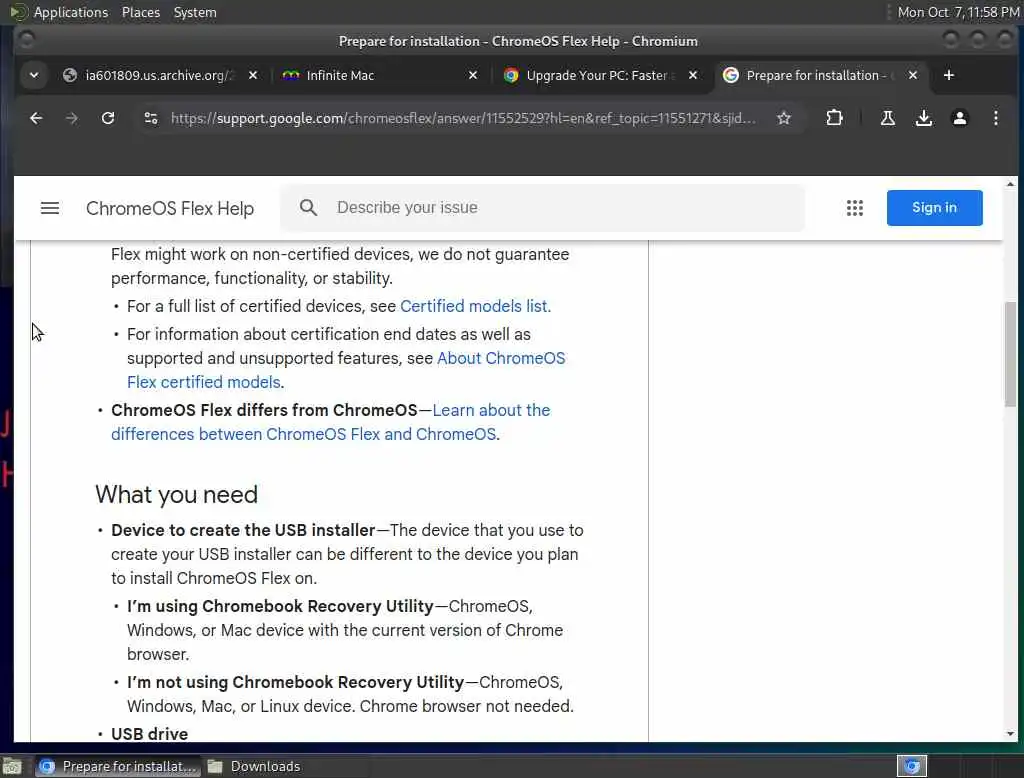The image size is (1024, 778).
Task: Click the ChromeOS Flex Help title
Action: tap(170, 208)
